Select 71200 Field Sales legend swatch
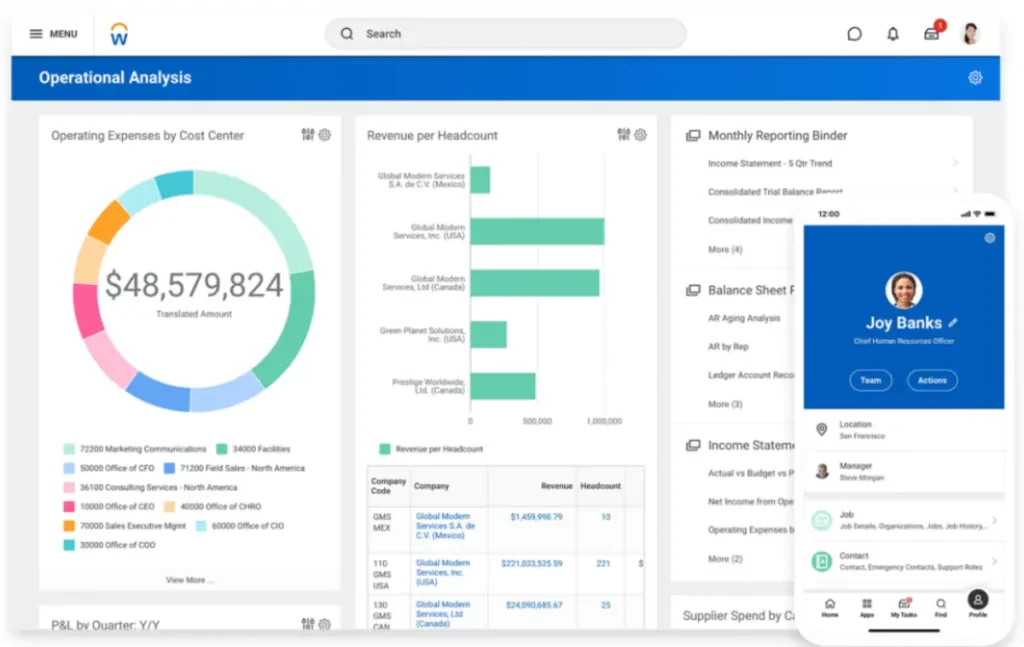This screenshot has height=647, width=1024. click(169, 468)
